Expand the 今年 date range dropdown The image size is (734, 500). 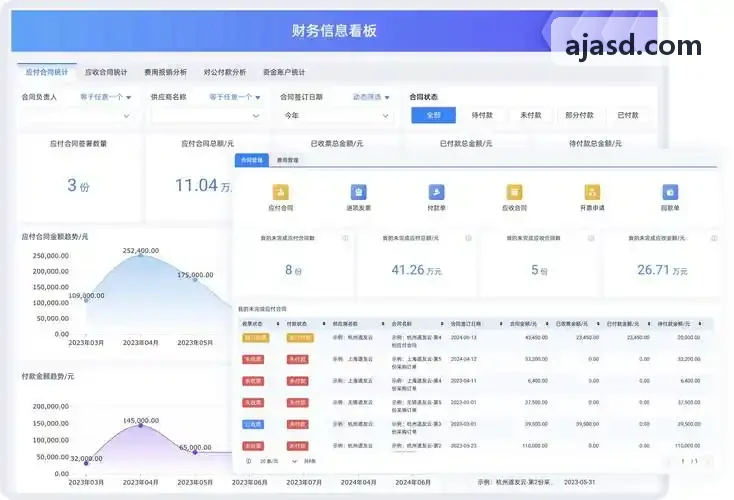336,116
